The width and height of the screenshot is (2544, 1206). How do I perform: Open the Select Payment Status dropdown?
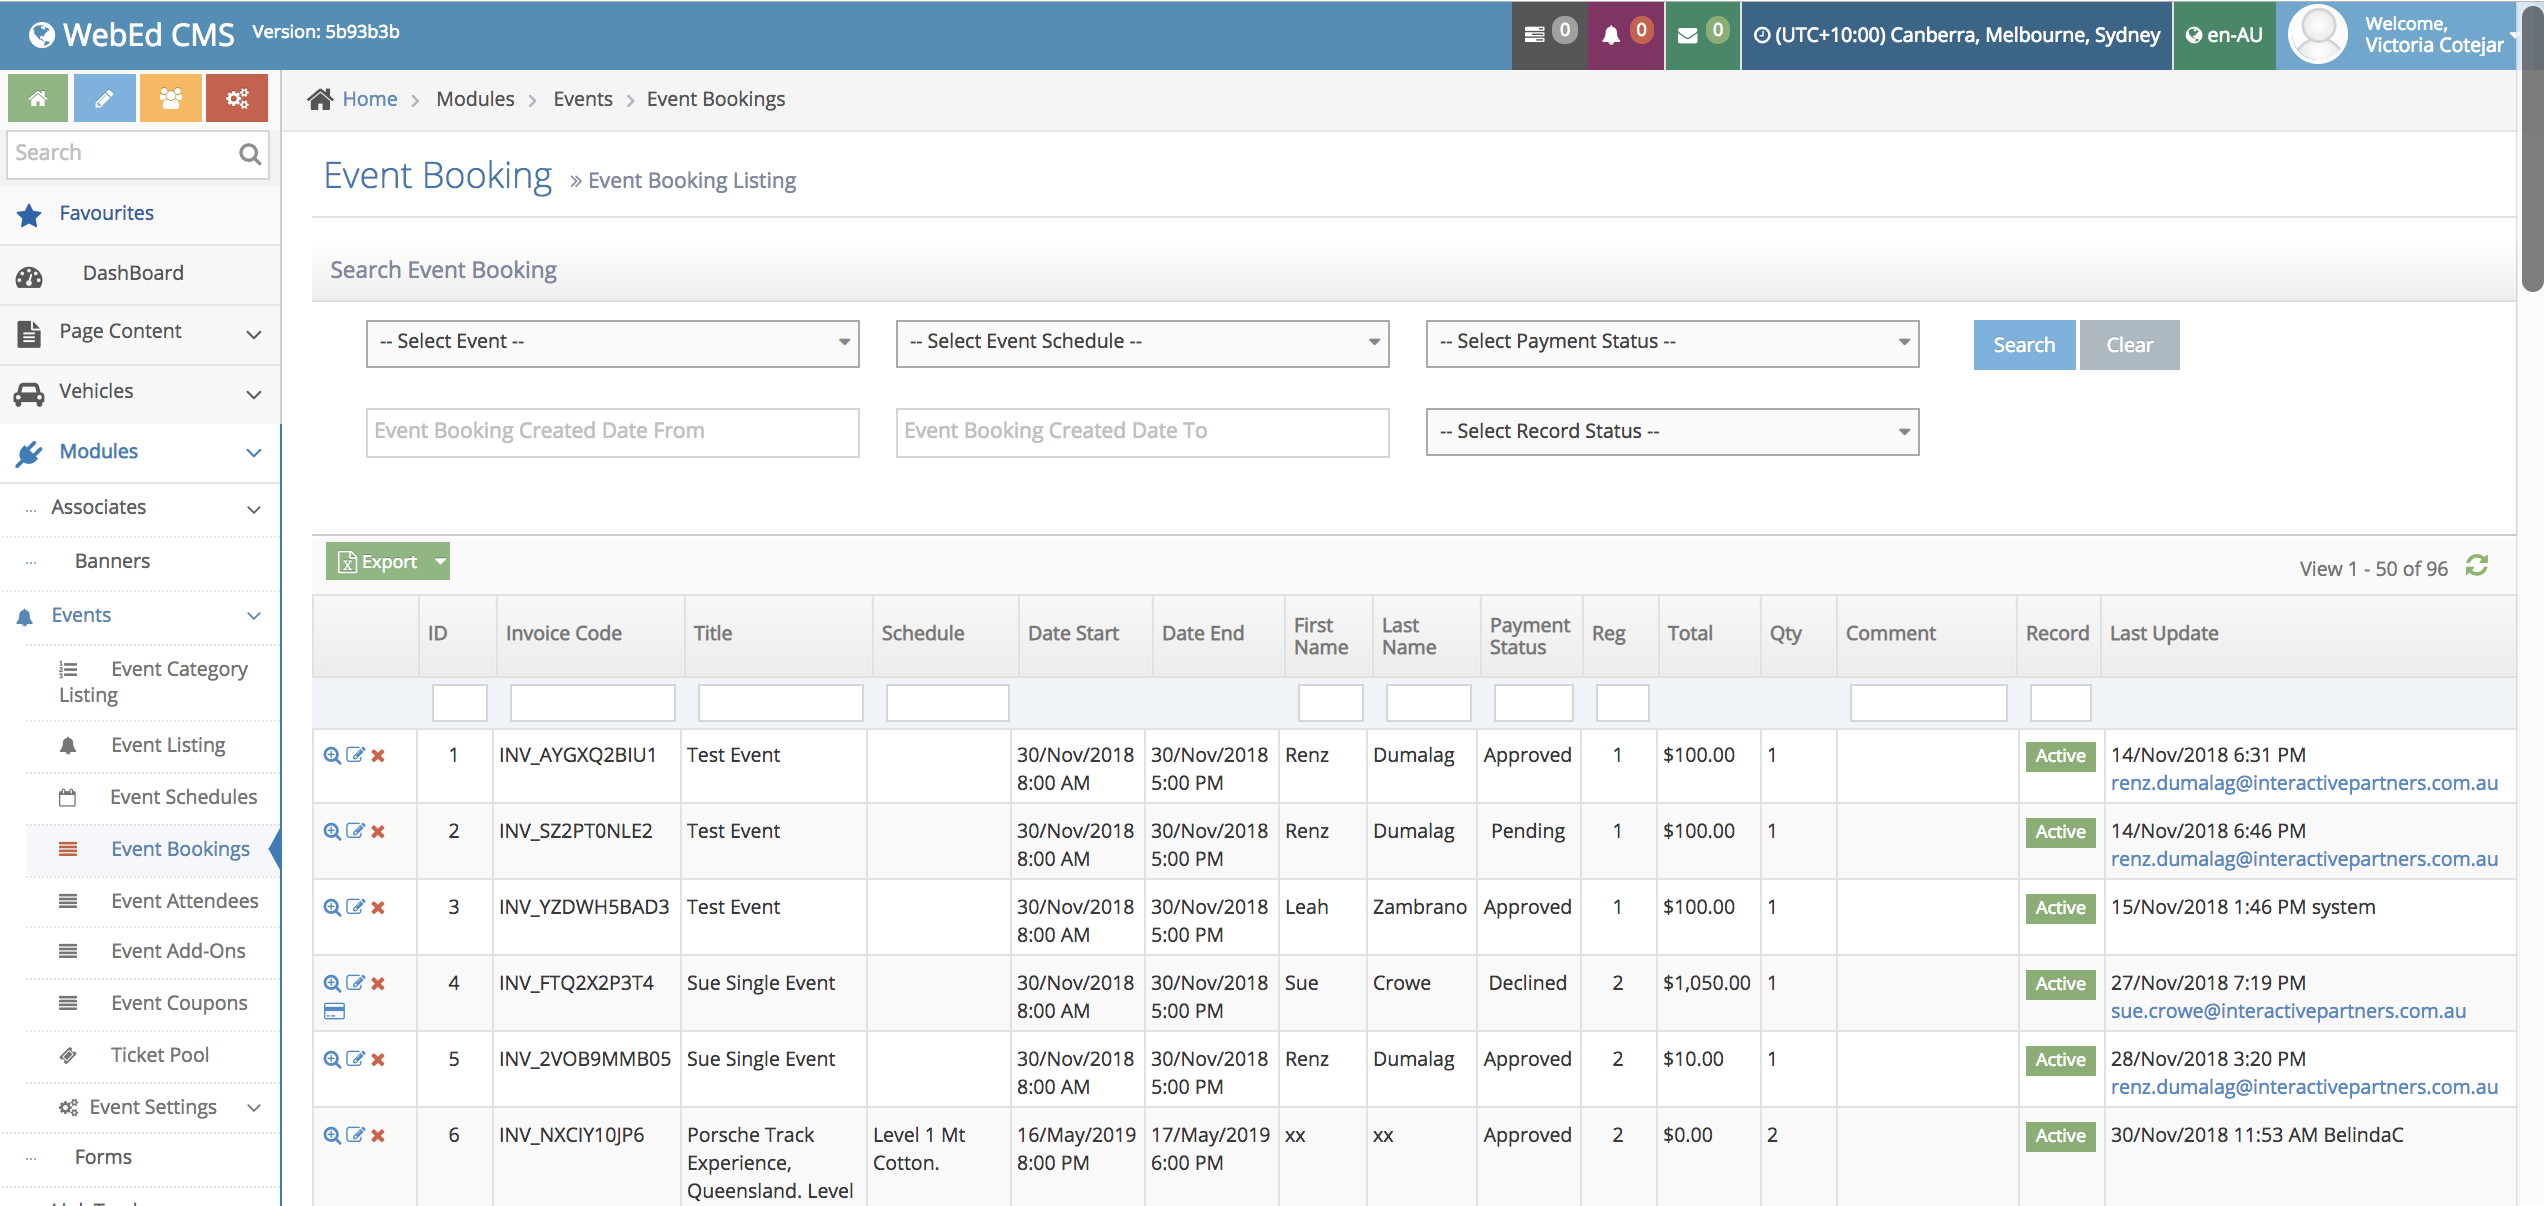(x=1670, y=342)
